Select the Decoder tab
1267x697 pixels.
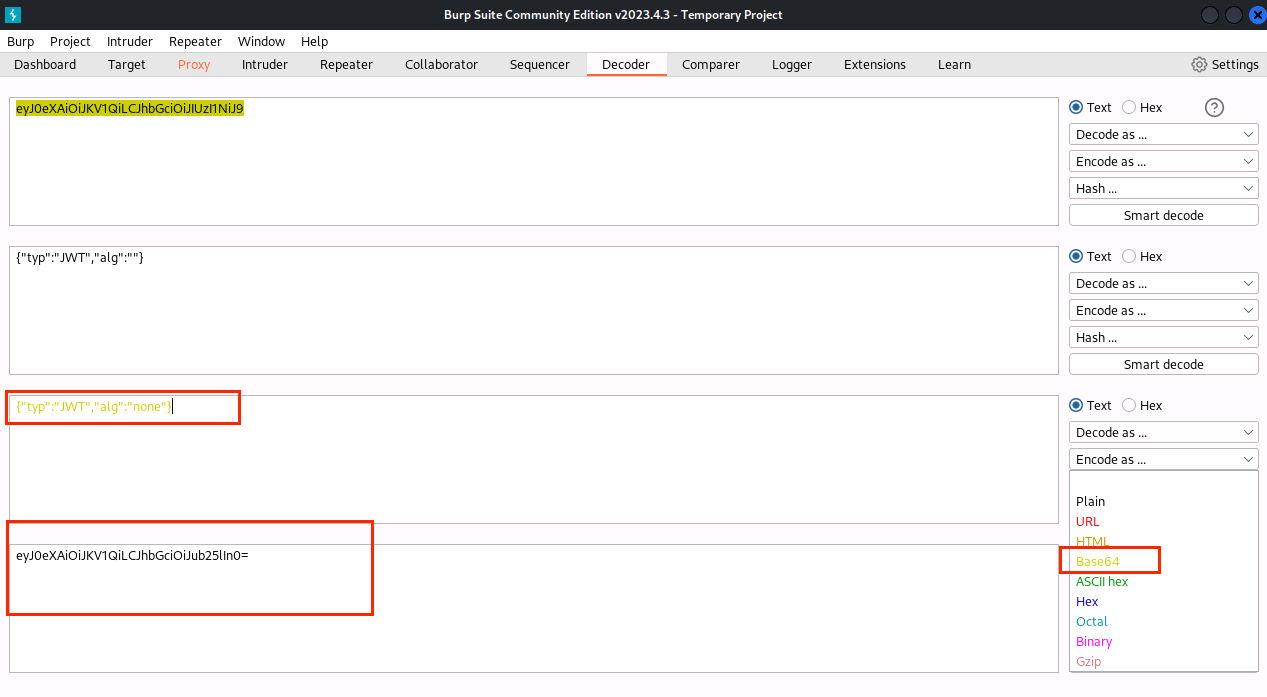pyautogui.click(x=626, y=64)
